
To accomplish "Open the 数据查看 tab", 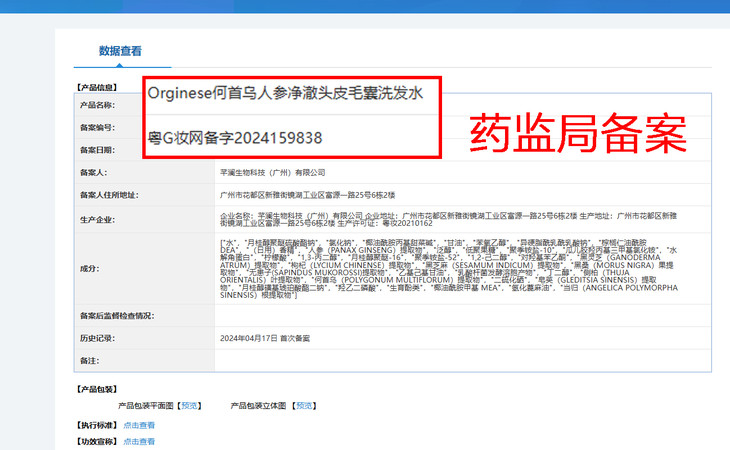I will 120,51.
